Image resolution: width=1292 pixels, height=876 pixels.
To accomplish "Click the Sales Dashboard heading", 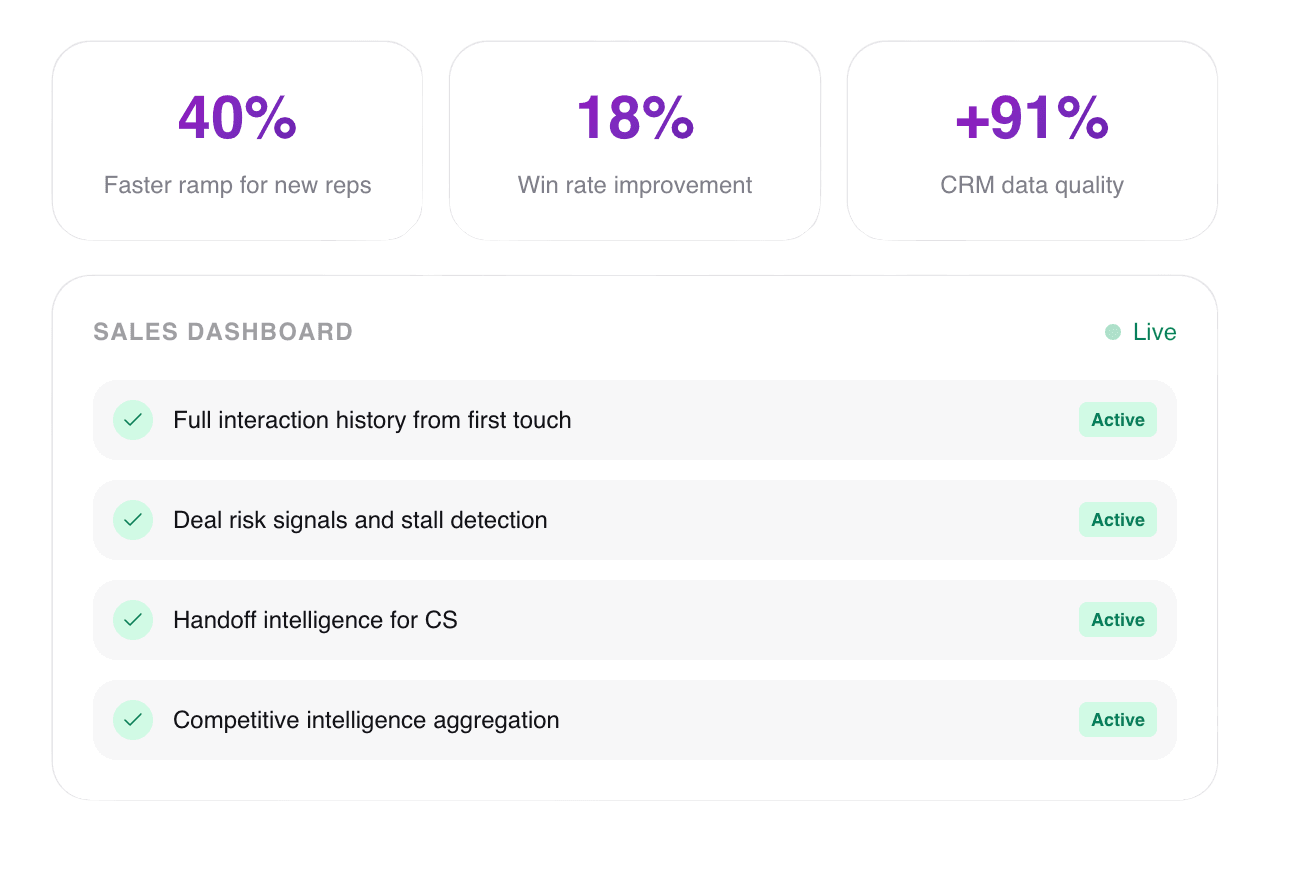I will point(223,332).
